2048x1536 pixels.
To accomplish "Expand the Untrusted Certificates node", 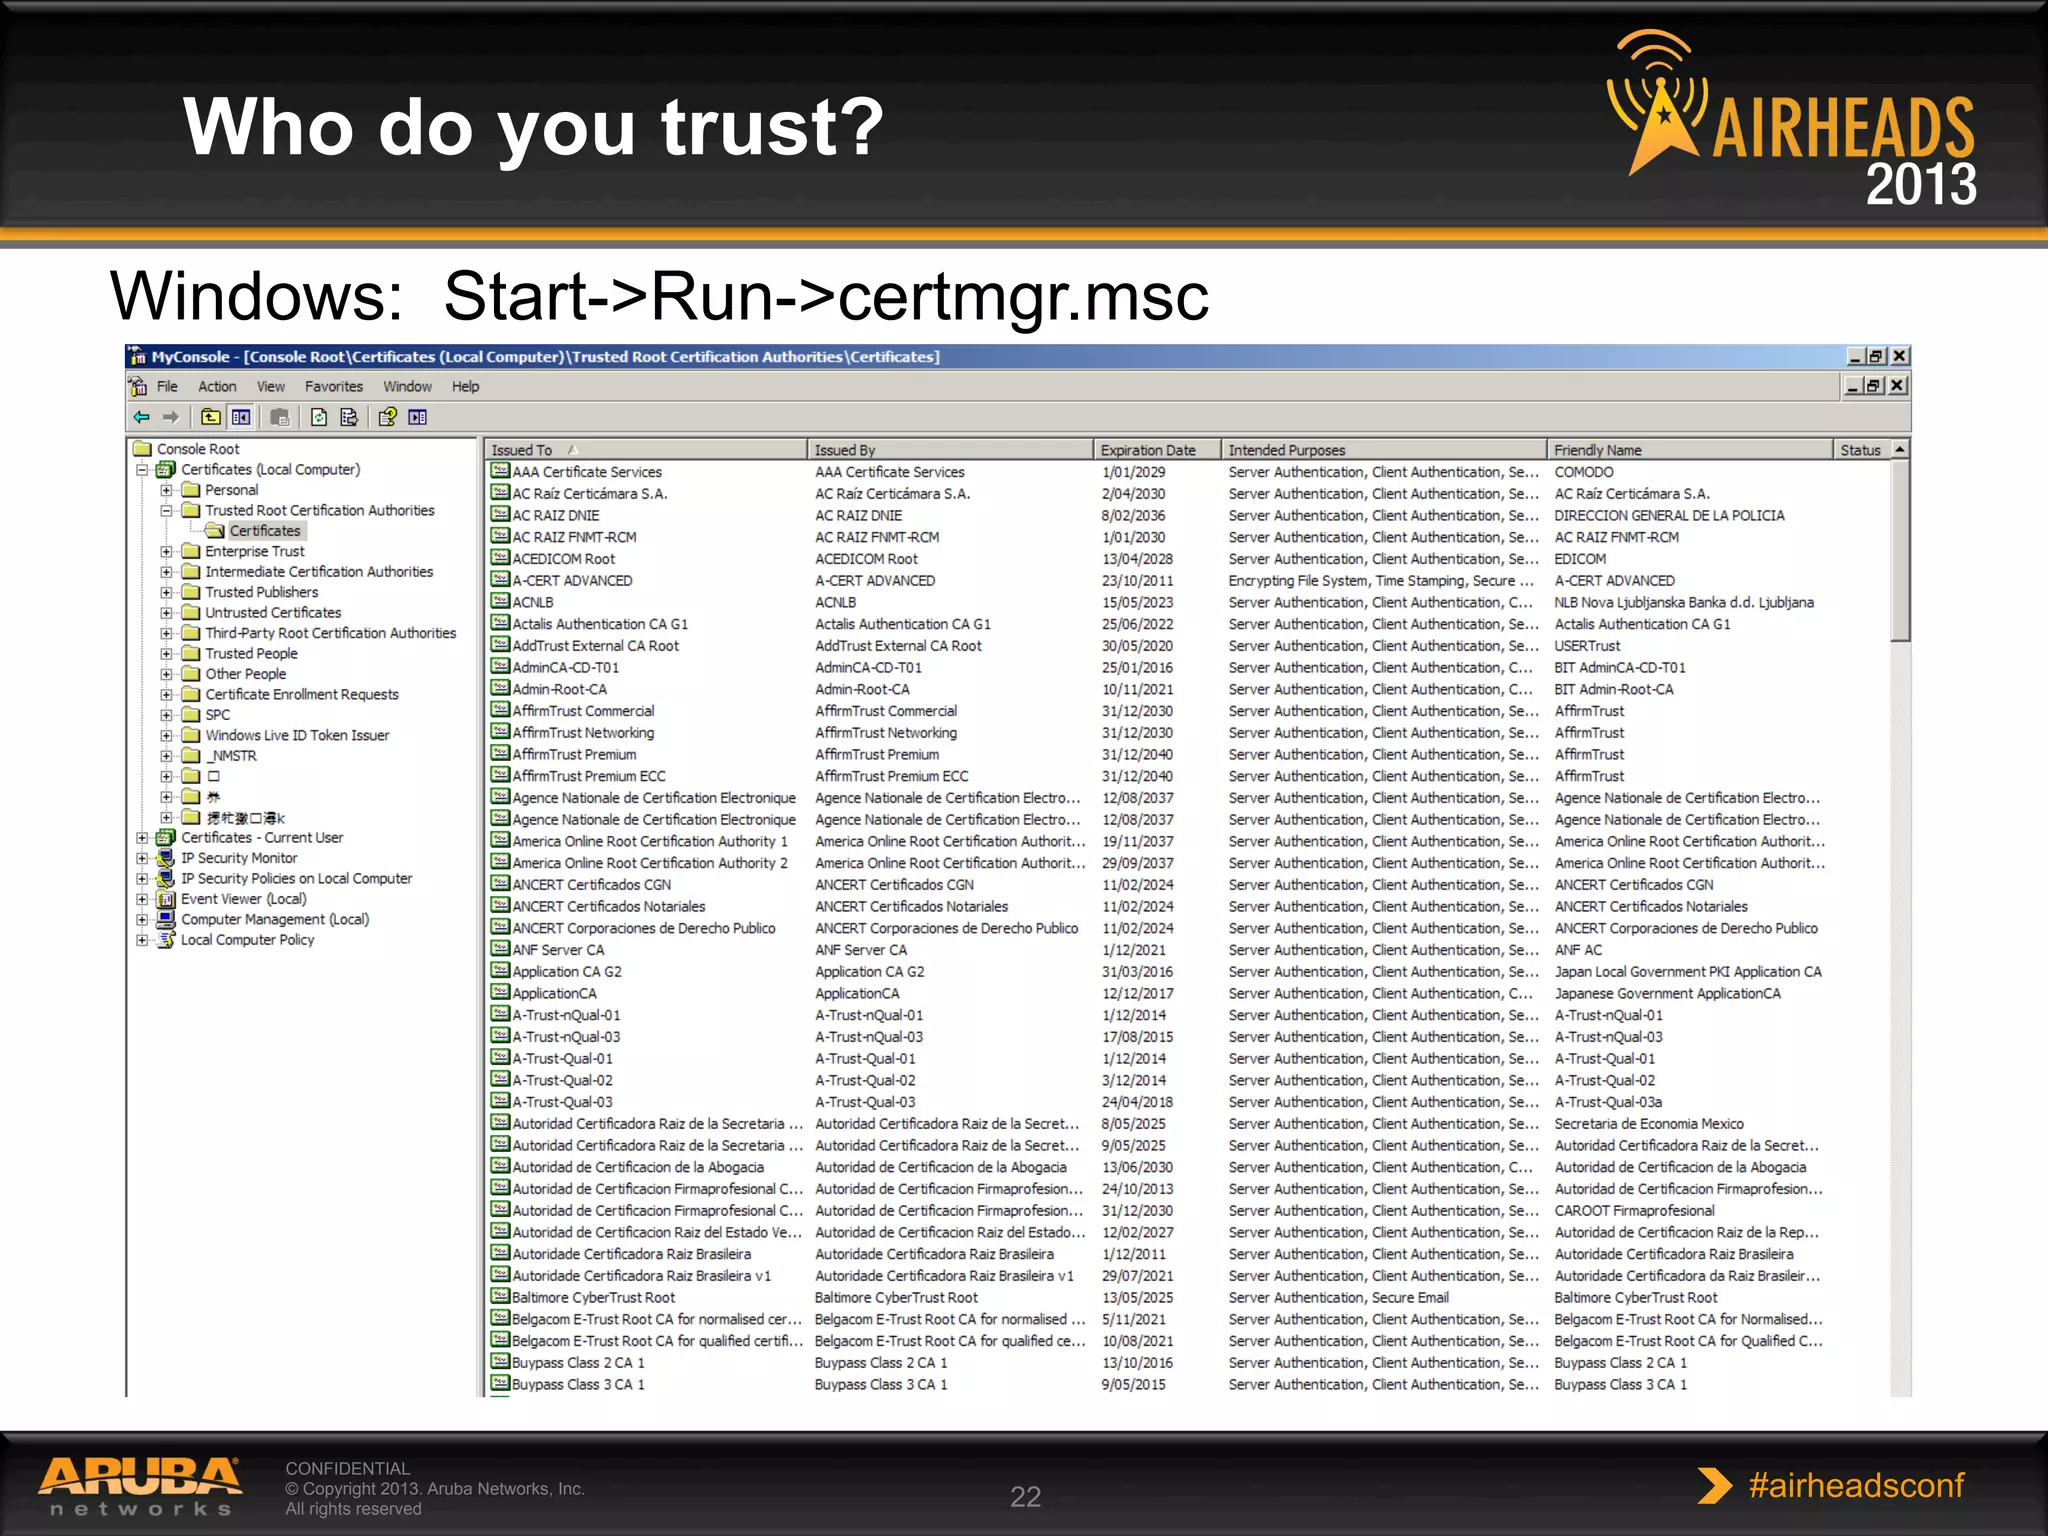I will tap(166, 613).
